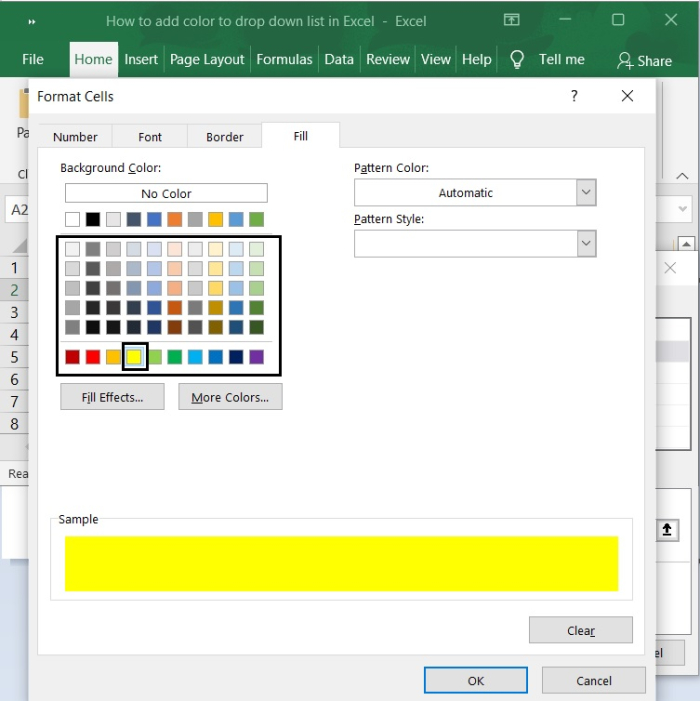700x701 pixels.
Task: Open the Insert ribbon tab
Action: click(x=141, y=59)
